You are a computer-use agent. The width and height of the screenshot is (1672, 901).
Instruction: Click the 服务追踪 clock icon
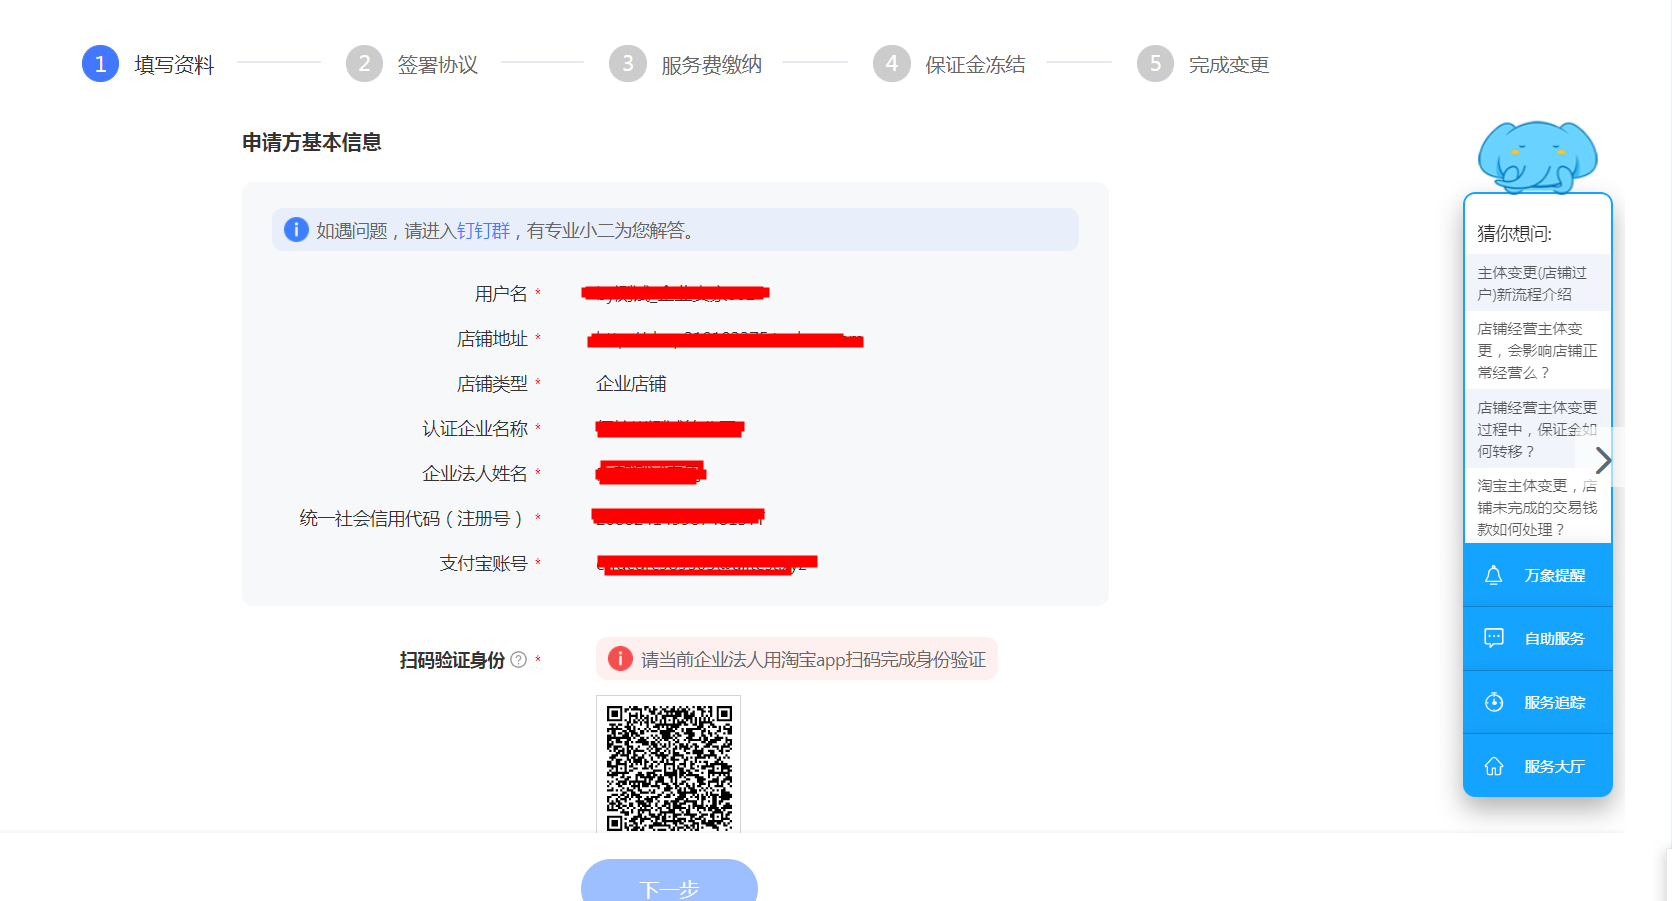pyautogui.click(x=1493, y=702)
